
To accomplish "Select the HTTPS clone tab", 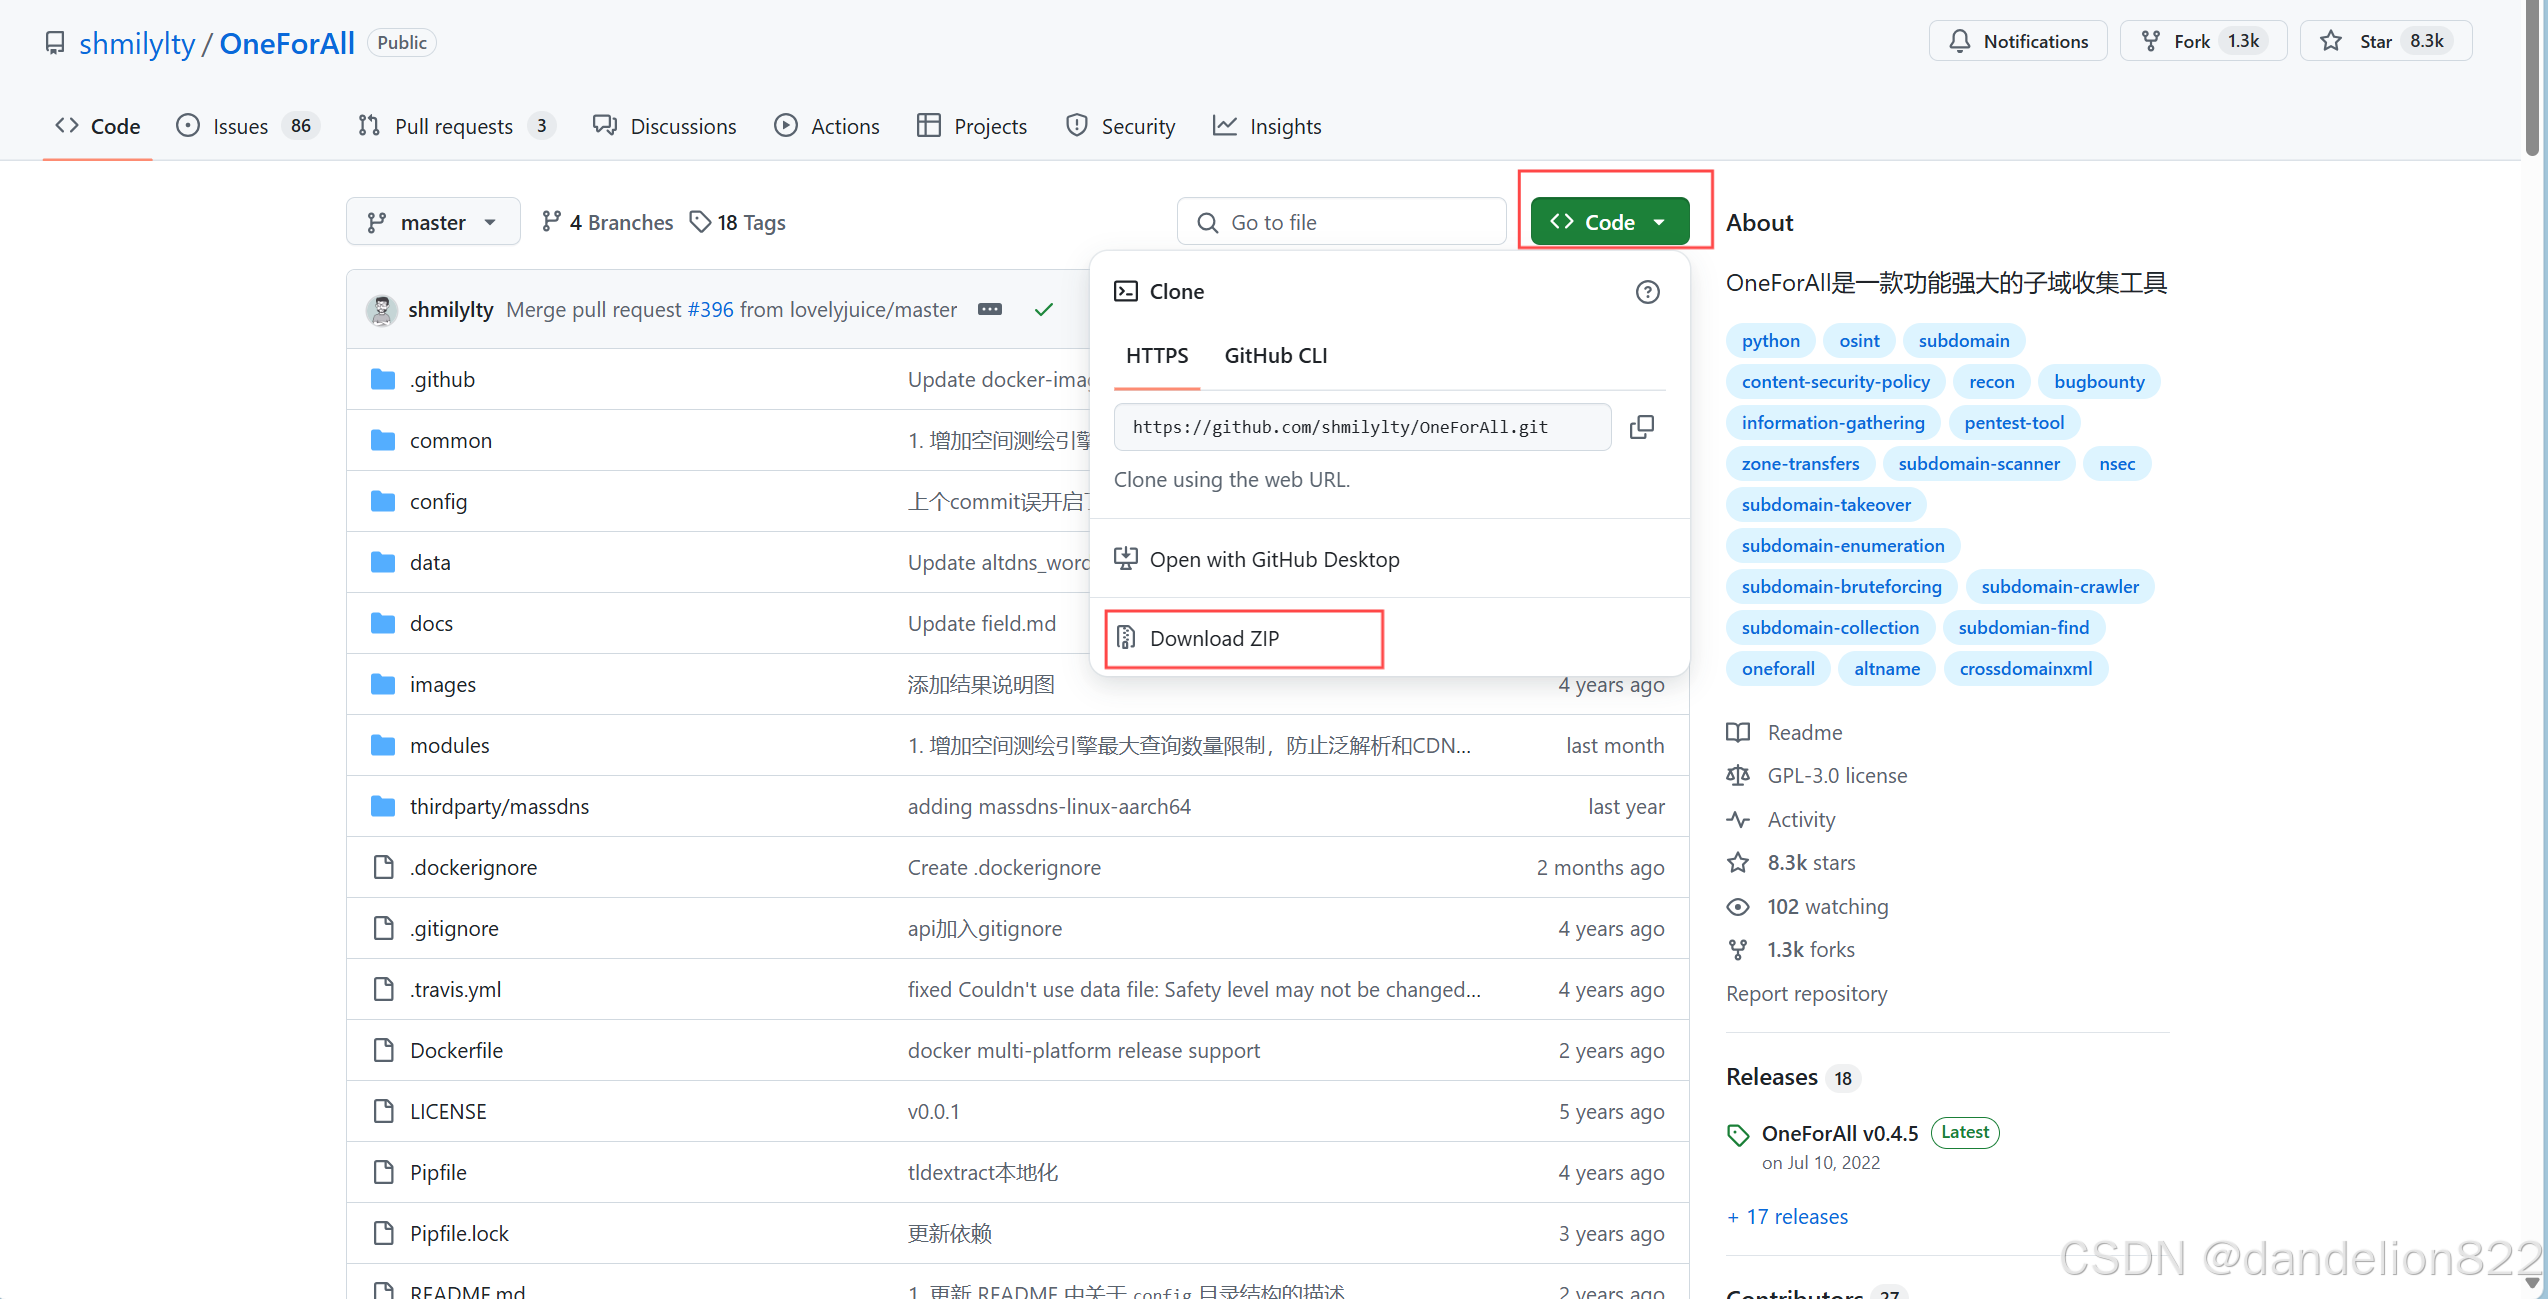I will point(1157,356).
